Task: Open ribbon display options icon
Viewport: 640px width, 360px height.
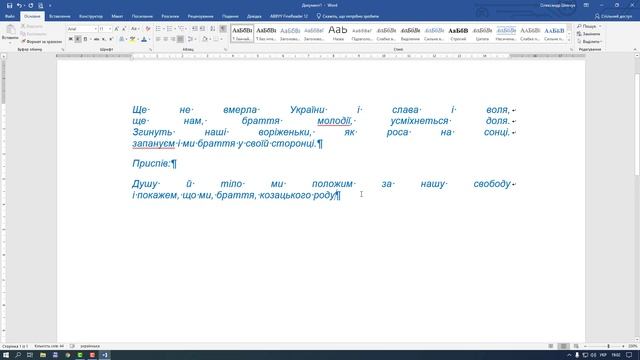Action: pos(586,5)
